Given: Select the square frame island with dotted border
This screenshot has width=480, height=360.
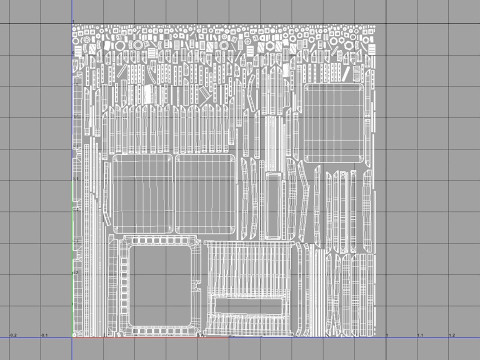Looking at the screenshot, I should [x=161, y=285].
